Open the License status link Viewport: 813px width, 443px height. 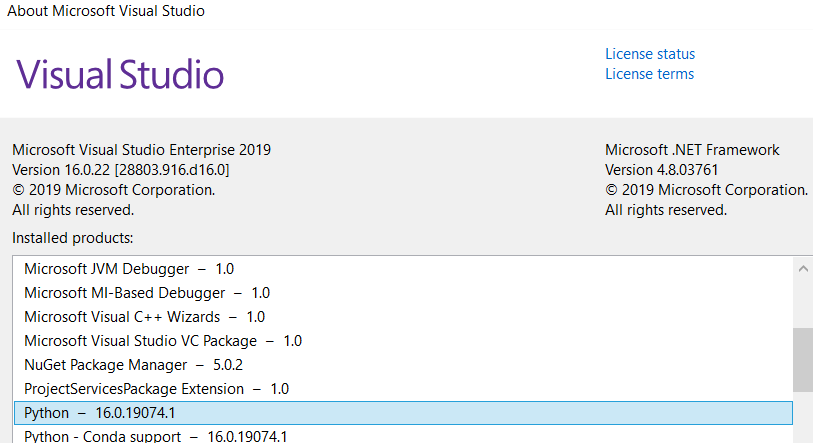tap(650, 54)
